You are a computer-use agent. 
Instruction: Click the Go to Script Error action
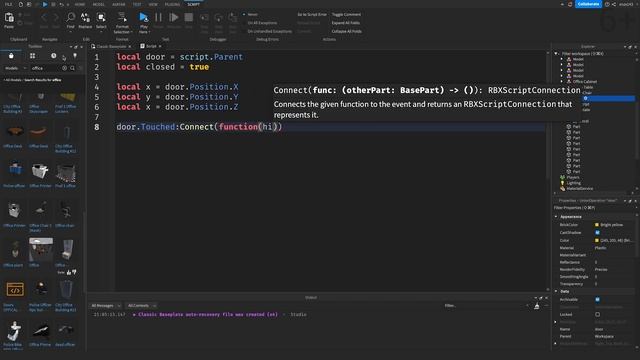(x=312, y=14)
